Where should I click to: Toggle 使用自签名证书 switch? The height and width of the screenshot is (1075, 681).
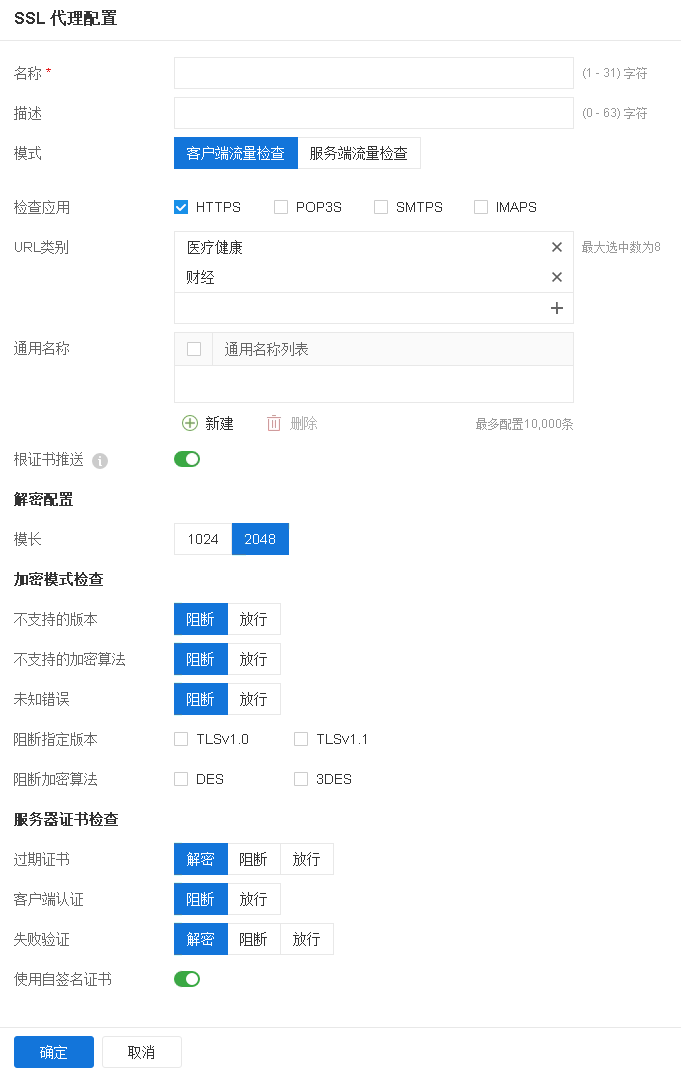click(187, 979)
